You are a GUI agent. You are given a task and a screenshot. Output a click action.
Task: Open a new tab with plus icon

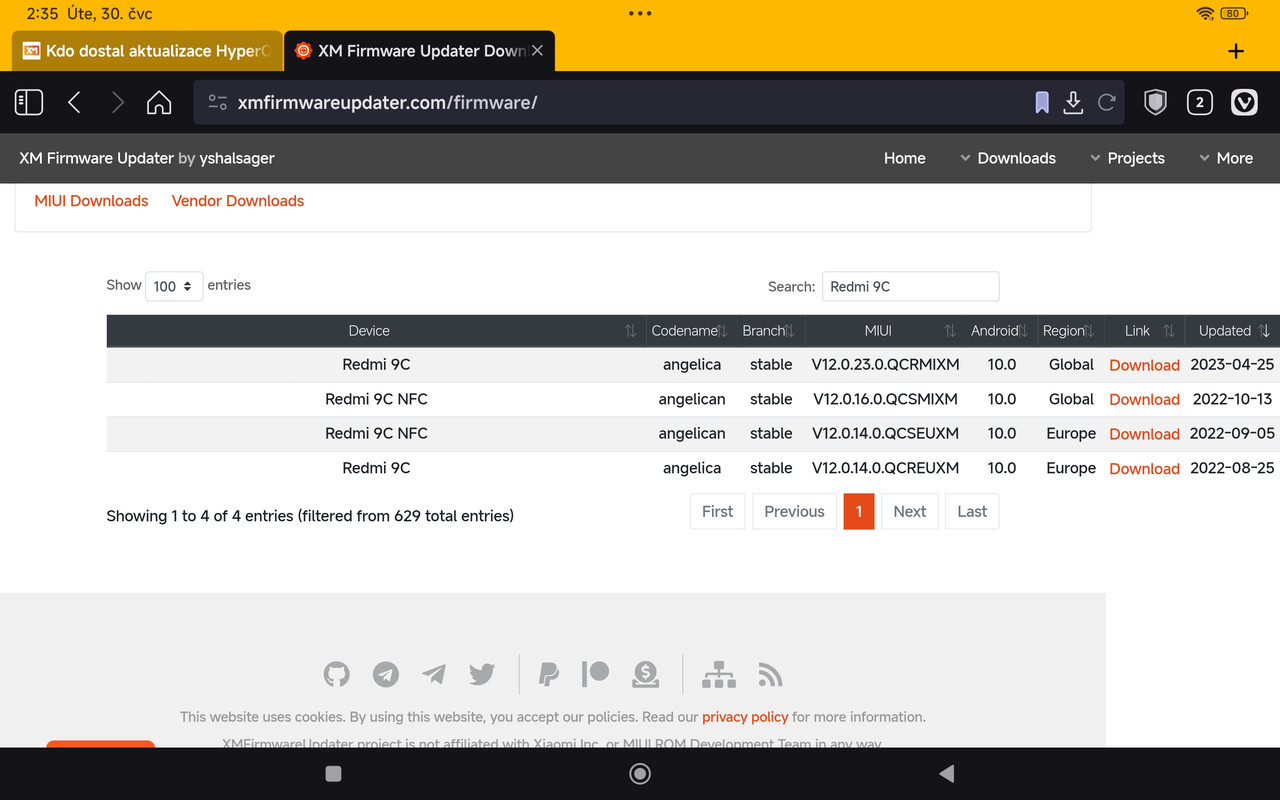pyautogui.click(x=1236, y=51)
